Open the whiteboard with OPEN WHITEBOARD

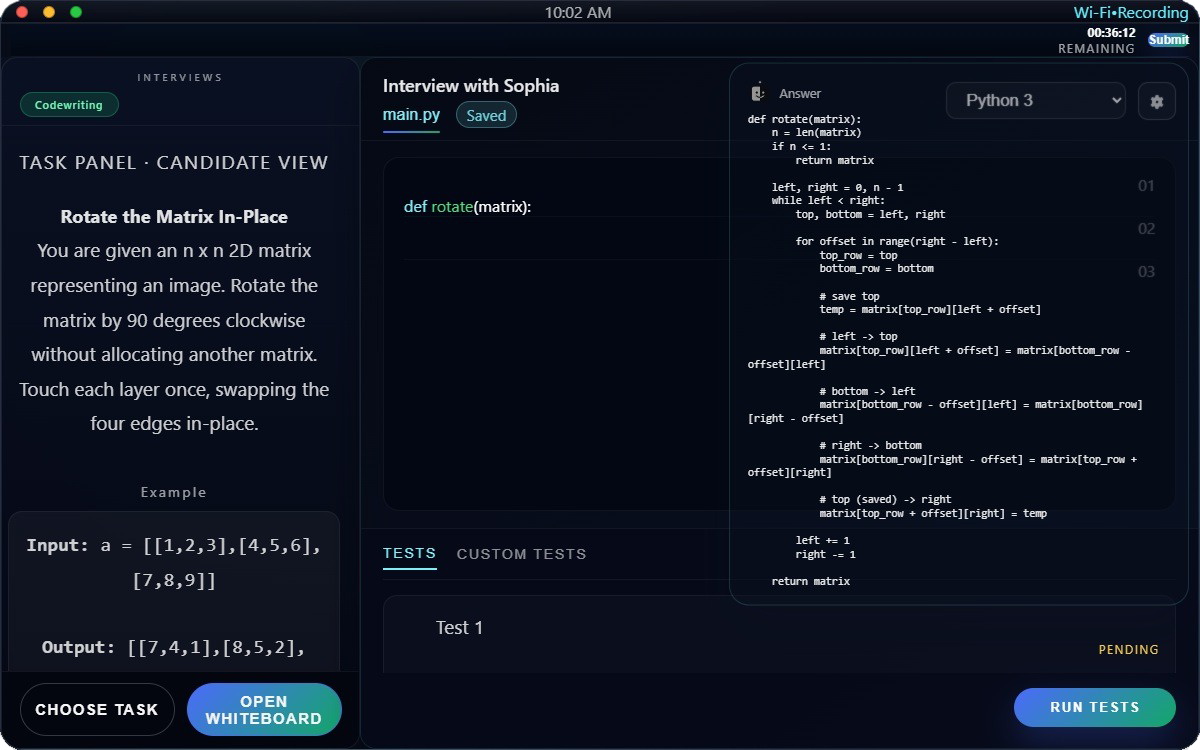[264, 709]
